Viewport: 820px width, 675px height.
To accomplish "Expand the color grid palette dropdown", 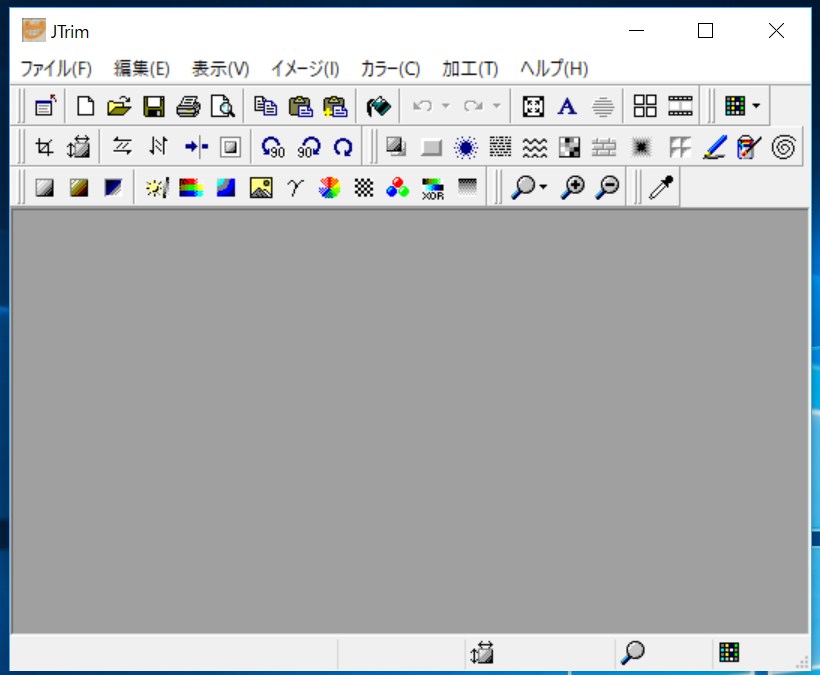I will [x=756, y=106].
